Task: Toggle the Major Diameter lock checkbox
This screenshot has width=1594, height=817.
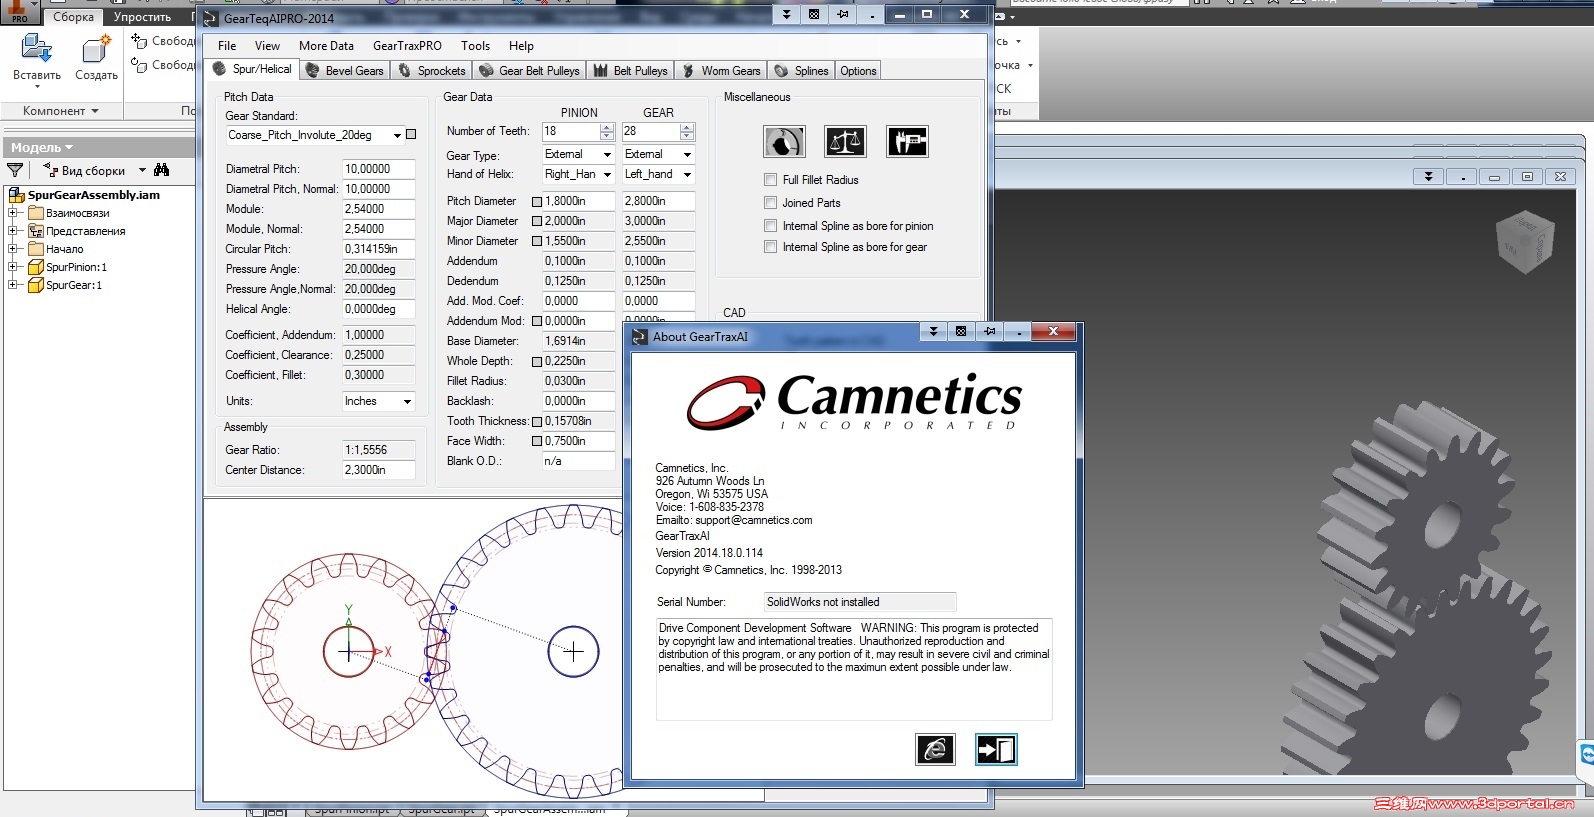Action: click(x=537, y=222)
